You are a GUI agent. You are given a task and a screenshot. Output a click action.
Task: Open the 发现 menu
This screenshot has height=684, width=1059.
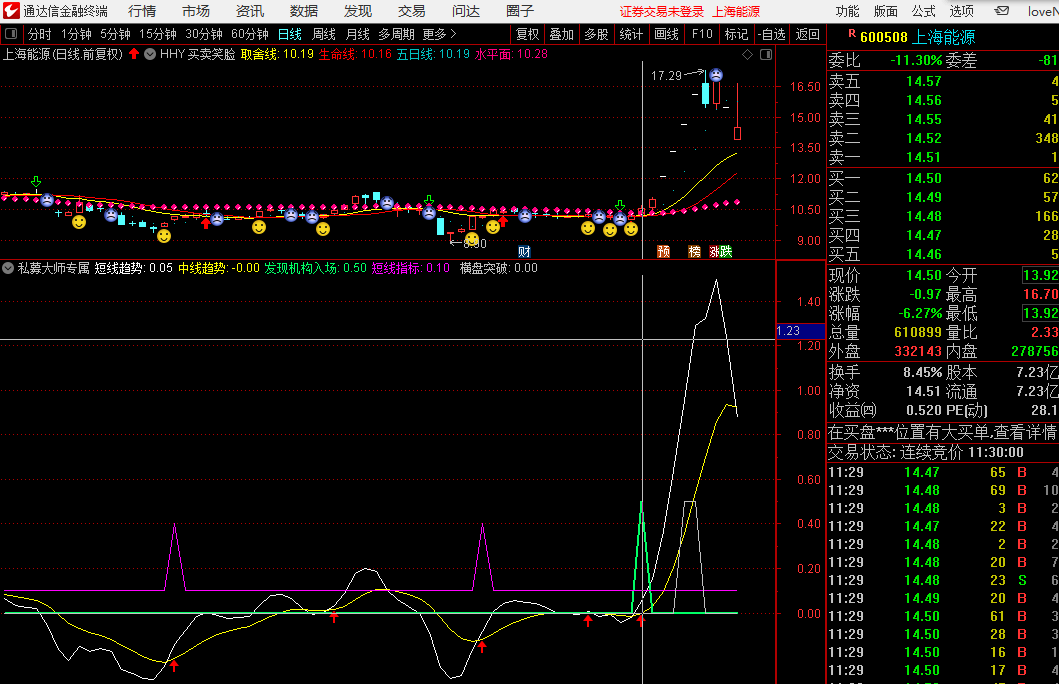358,11
